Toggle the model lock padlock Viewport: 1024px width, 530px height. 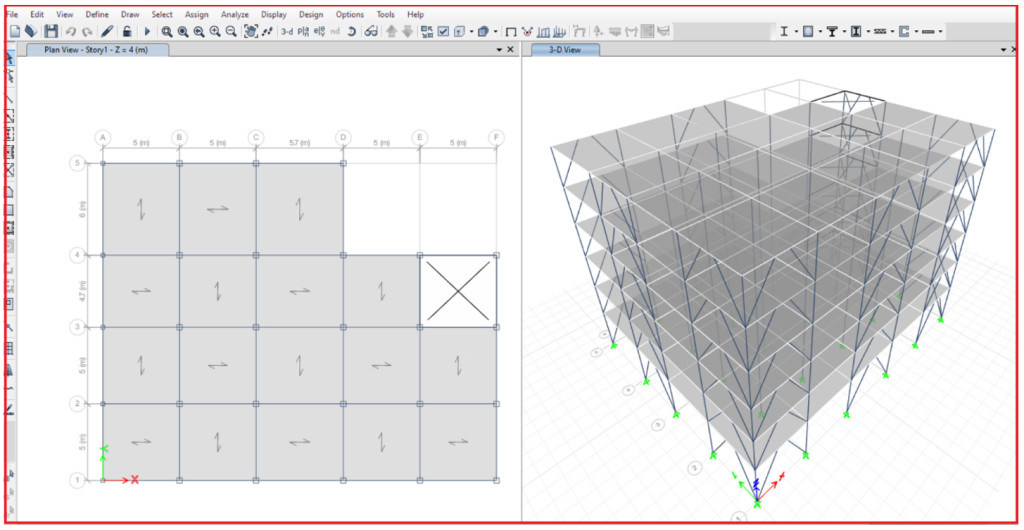127,31
